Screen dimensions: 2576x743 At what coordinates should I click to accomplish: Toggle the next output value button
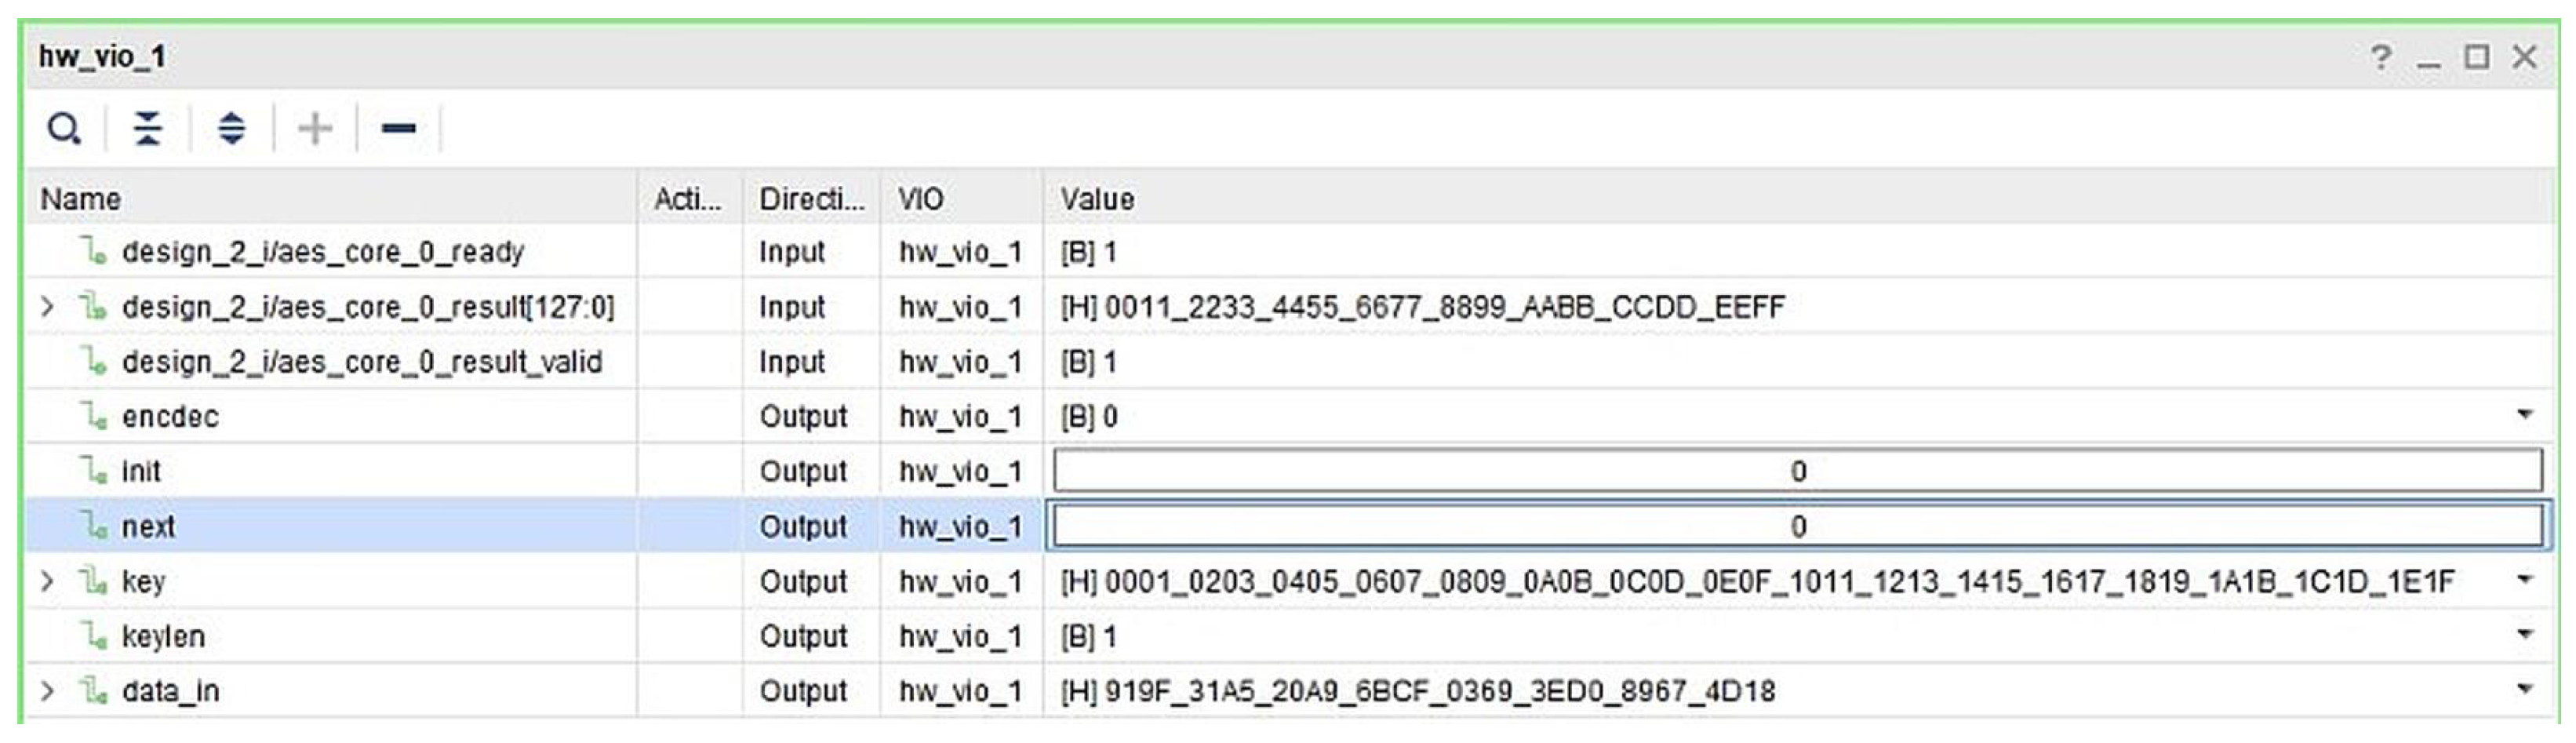coord(1797,526)
